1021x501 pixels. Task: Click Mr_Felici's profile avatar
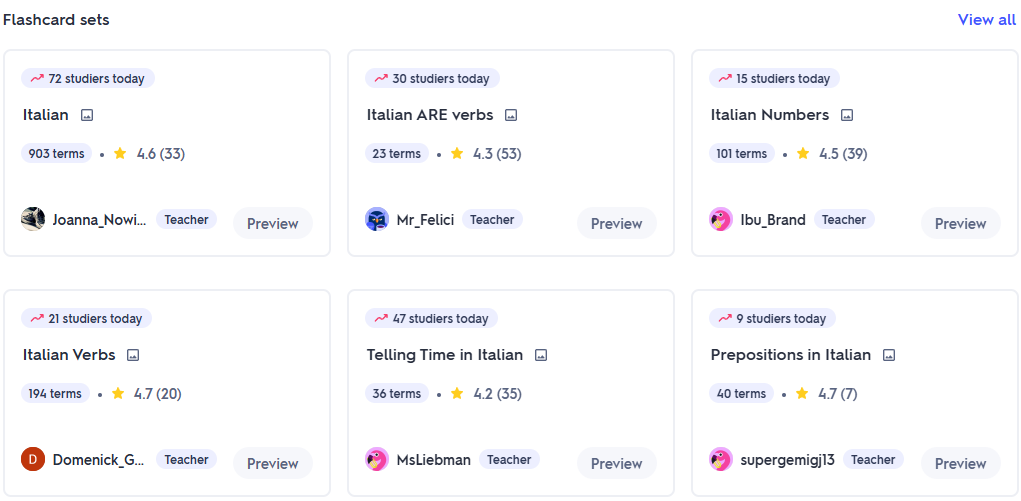(377, 219)
